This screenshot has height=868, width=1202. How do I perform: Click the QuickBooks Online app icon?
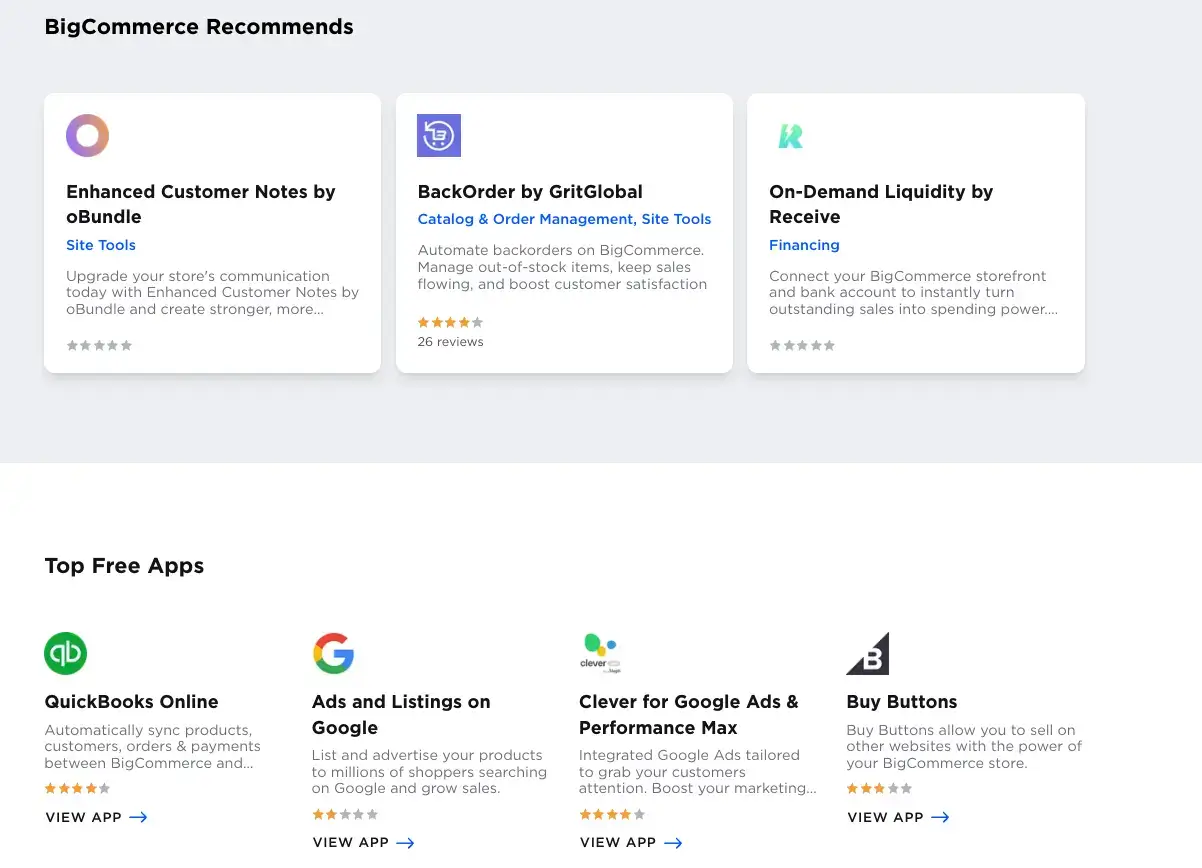point(65,653)
